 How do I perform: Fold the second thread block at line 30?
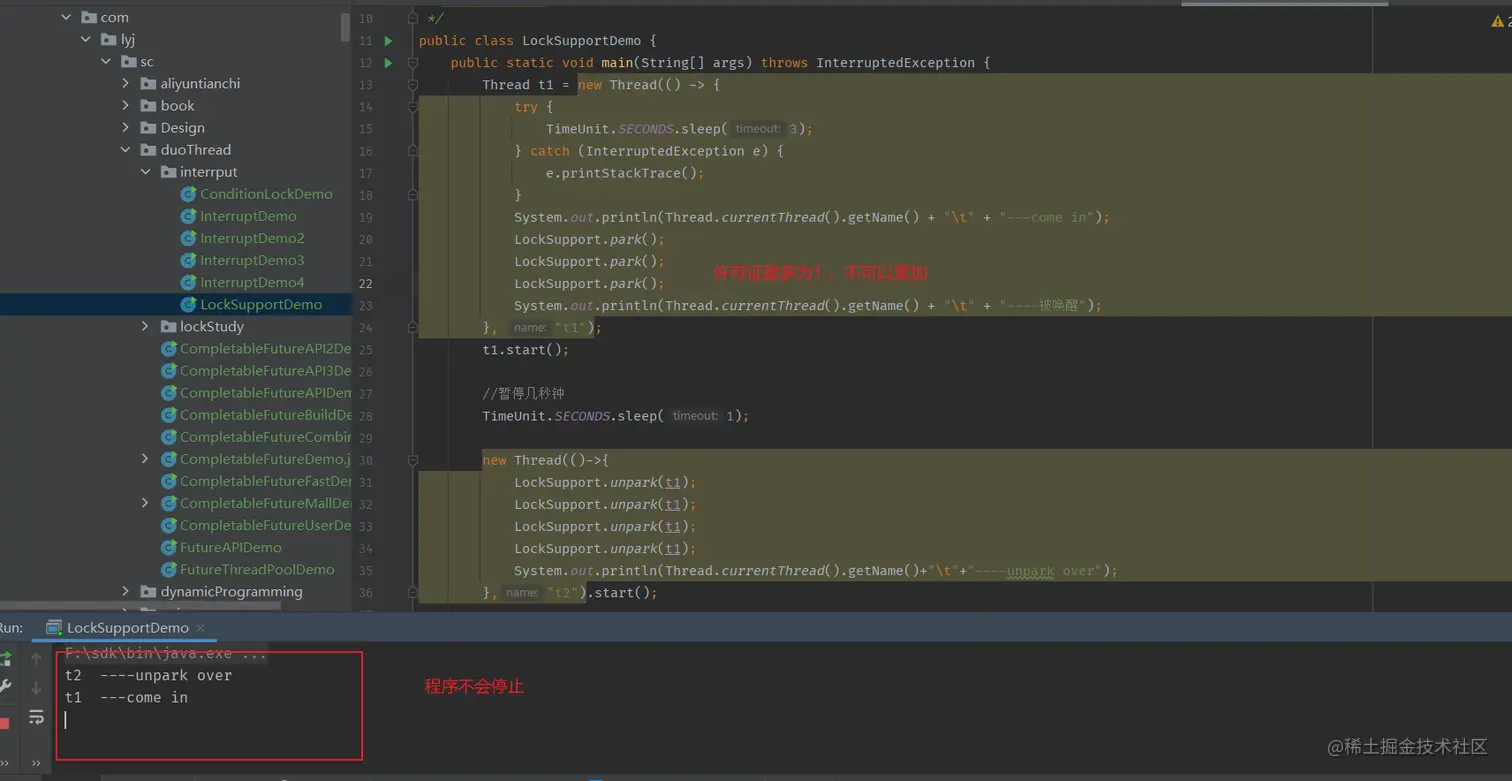(x=413, y=460)
